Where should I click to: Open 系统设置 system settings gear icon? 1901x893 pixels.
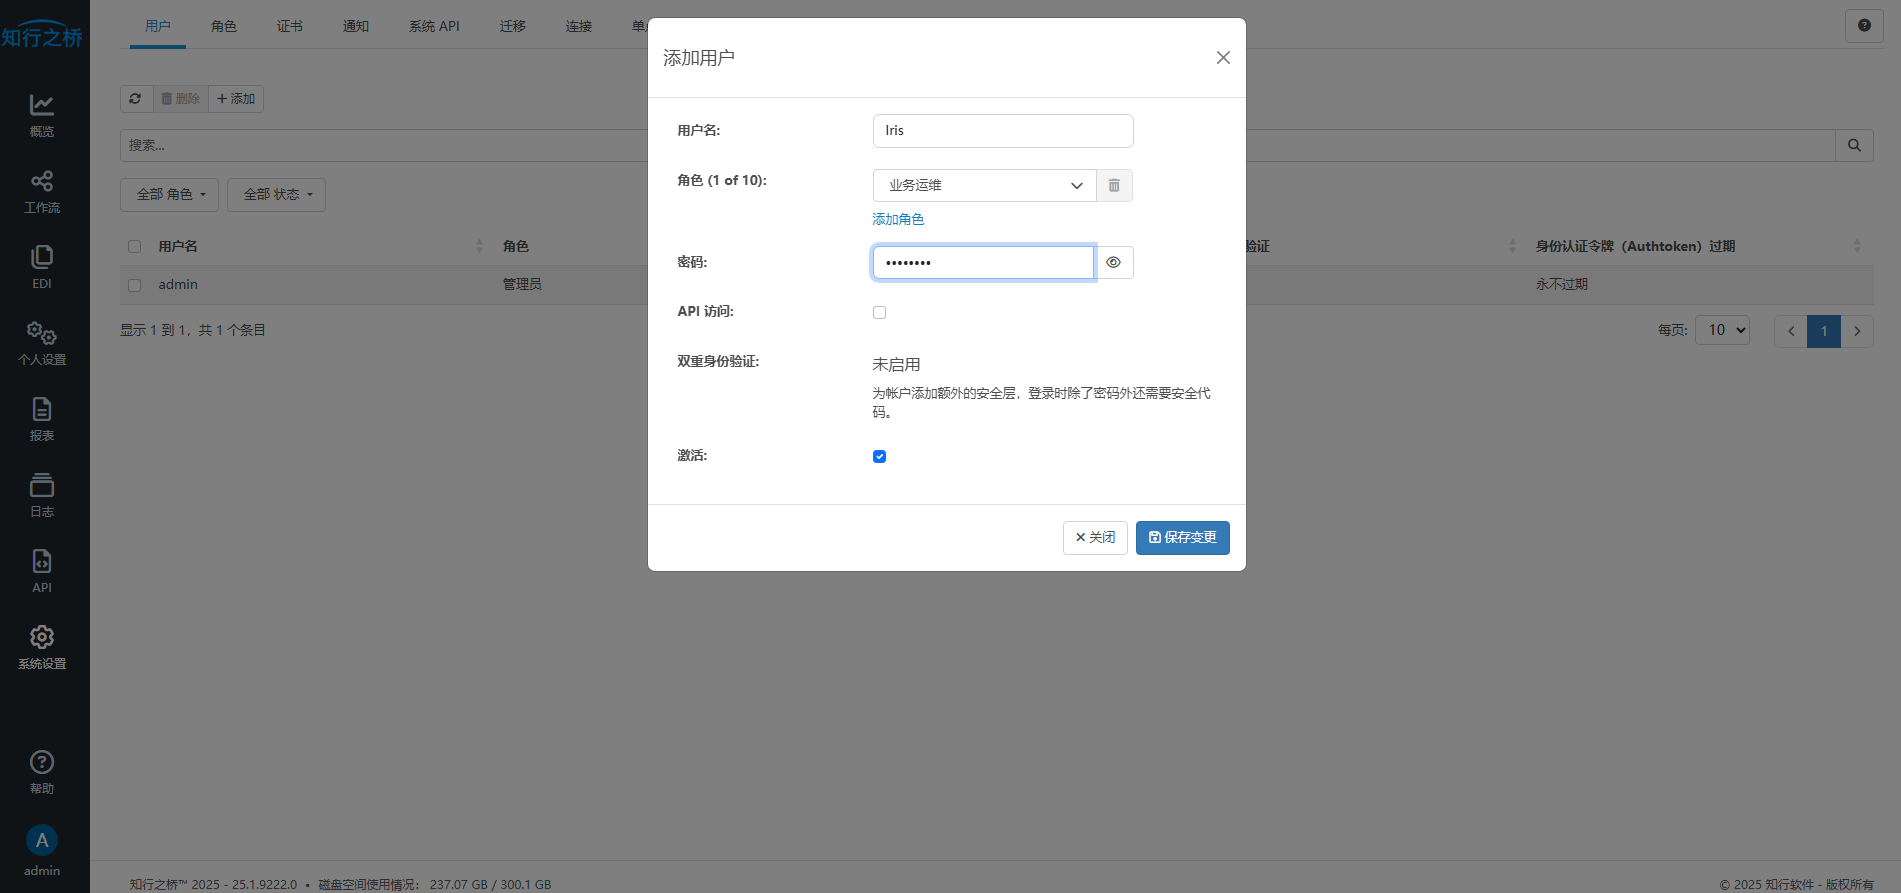click(41, 647)
